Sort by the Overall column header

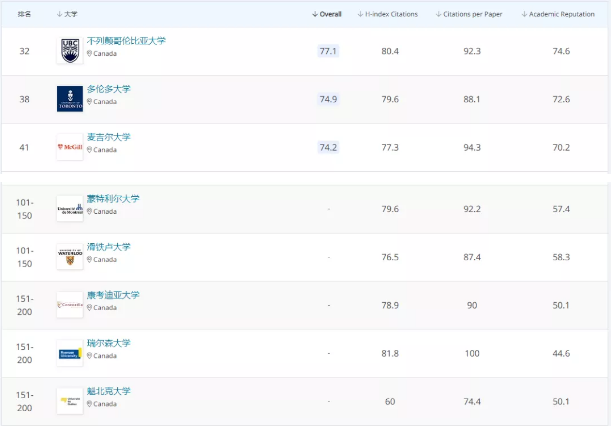click(327, 14)
